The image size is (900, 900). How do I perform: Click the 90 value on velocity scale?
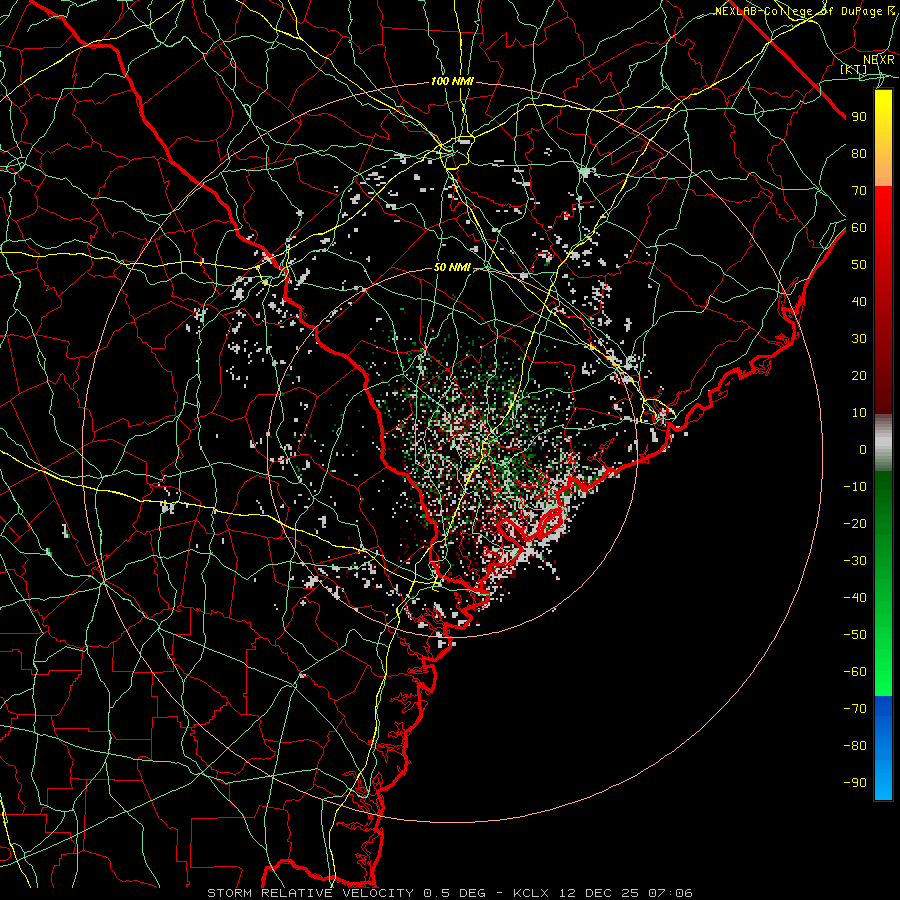coord(859,117)
